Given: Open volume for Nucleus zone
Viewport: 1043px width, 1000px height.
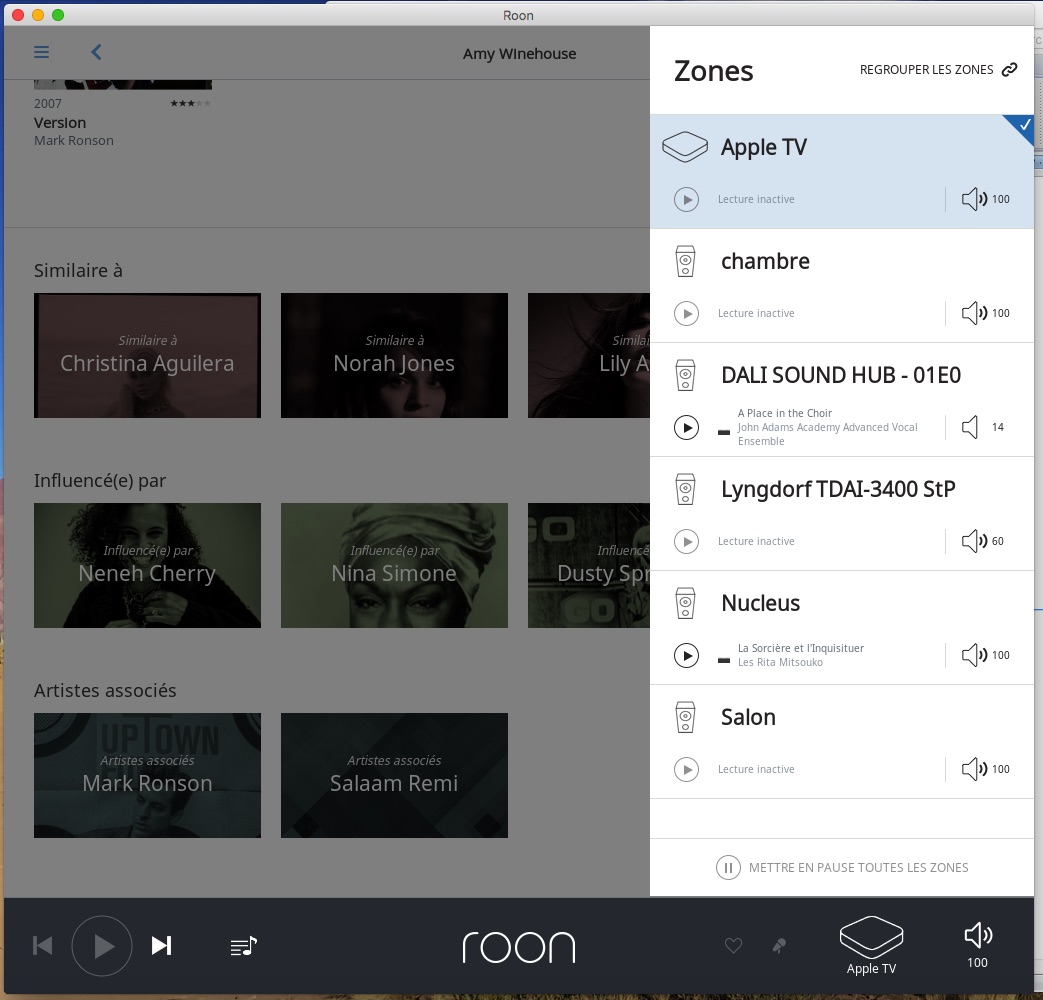Looking at the screenshot, I should coord(986,655).
